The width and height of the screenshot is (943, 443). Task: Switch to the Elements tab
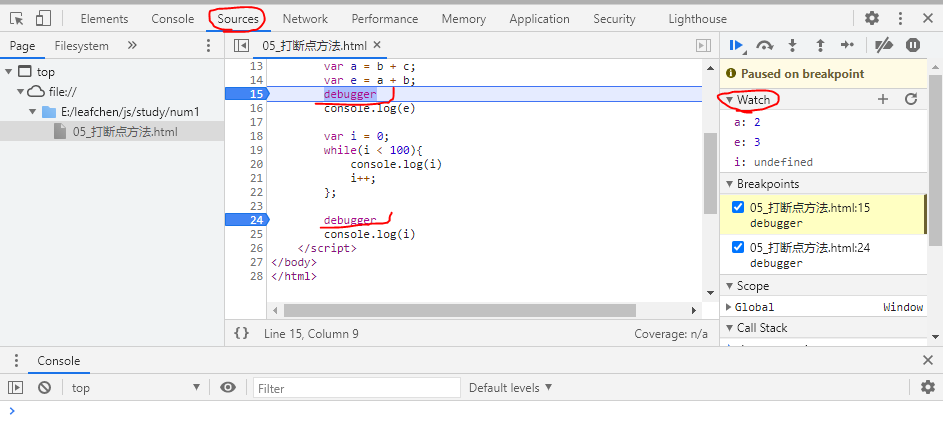104,19
